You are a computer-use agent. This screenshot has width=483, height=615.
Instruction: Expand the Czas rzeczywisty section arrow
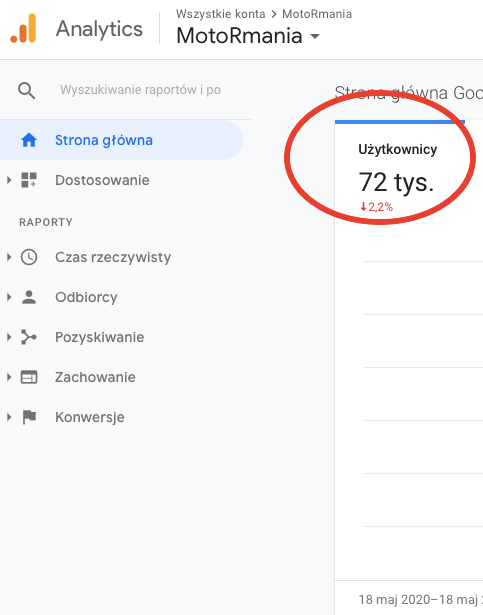9,257
